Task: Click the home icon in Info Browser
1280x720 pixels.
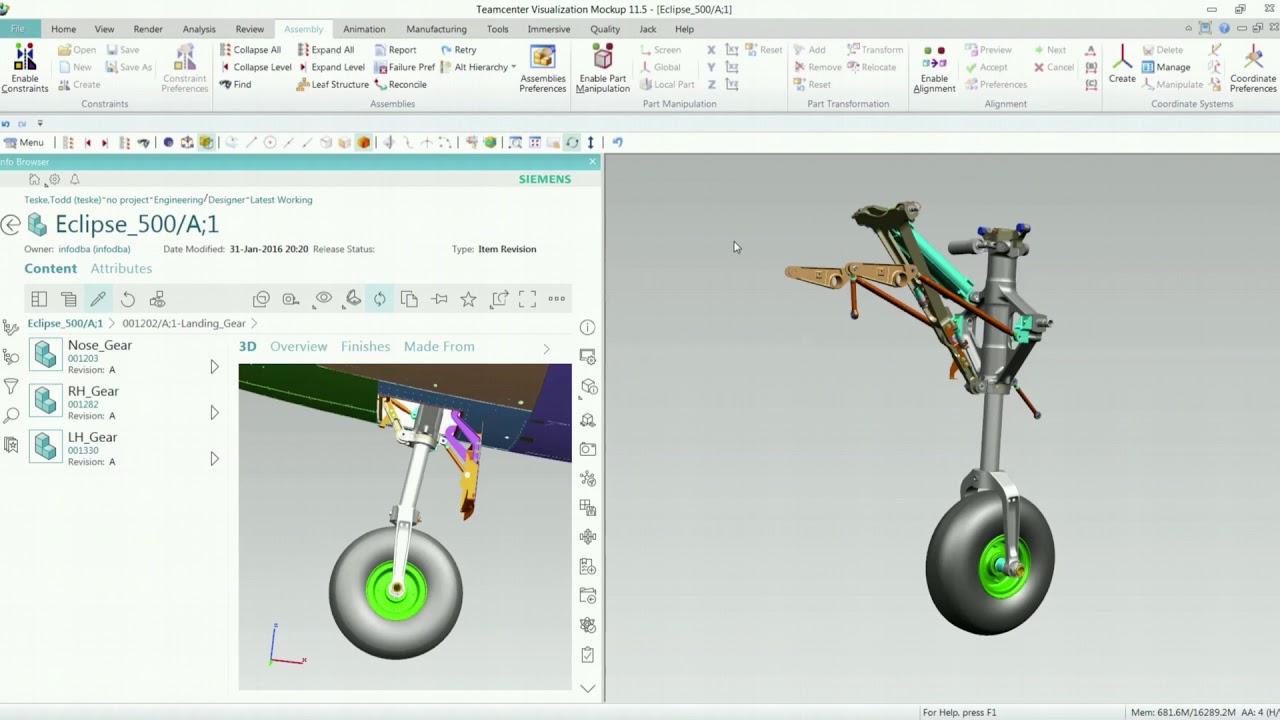Action: (x=34, y=180)
